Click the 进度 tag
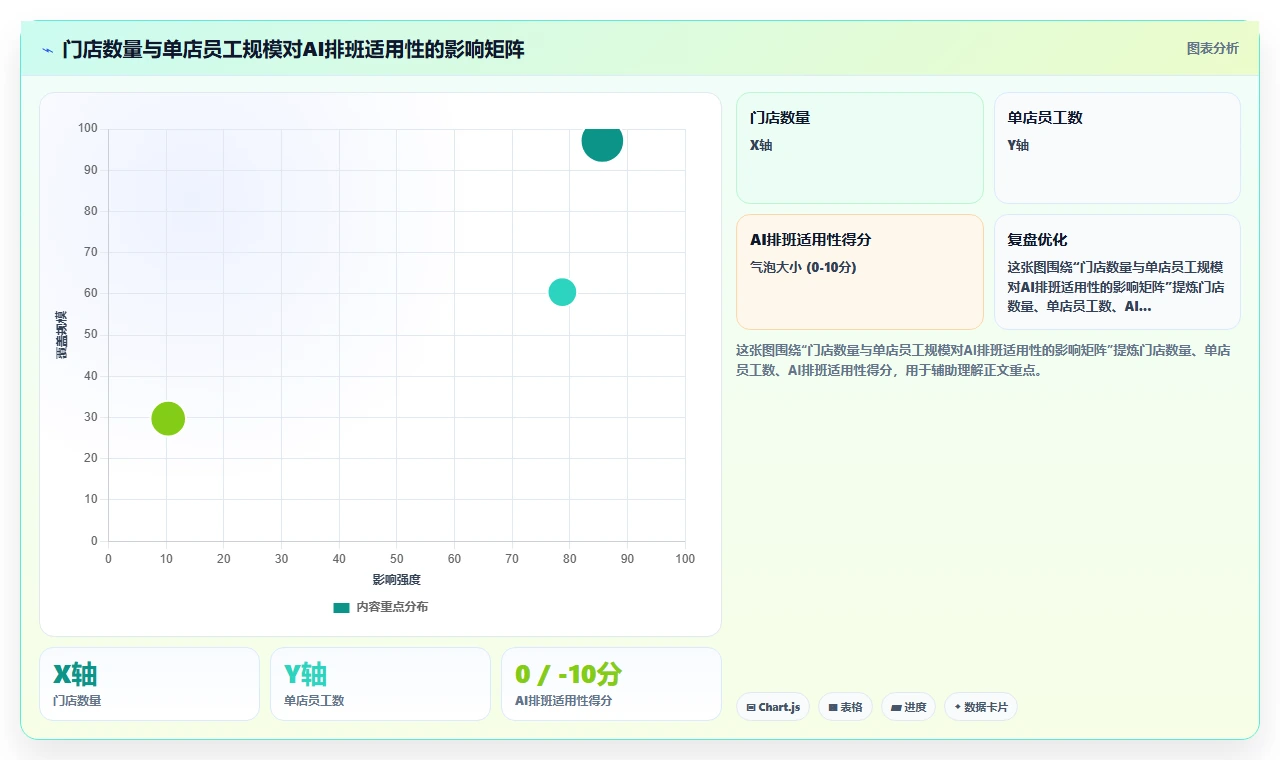 (908, 707)
